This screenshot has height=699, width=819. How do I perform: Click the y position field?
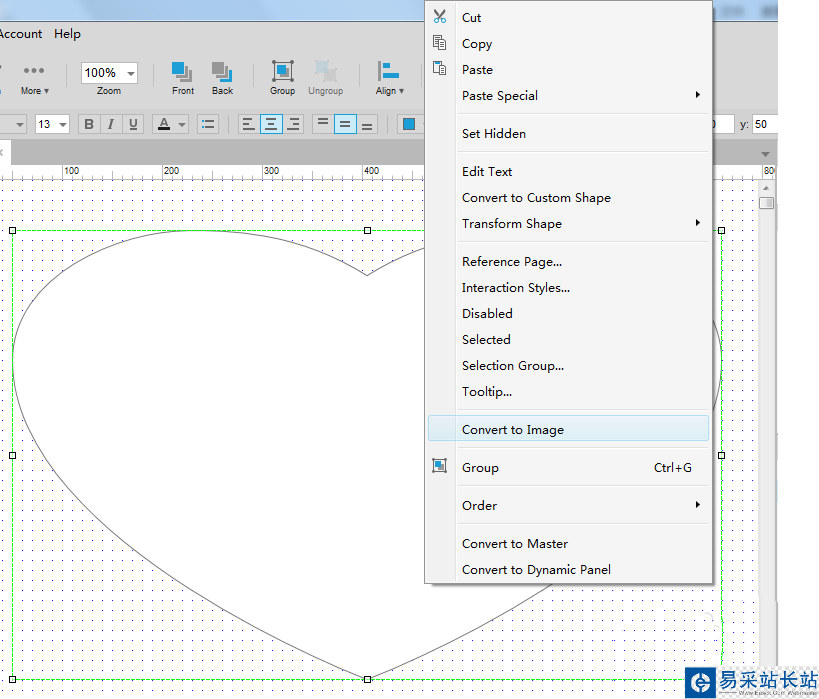coord(765,124)
